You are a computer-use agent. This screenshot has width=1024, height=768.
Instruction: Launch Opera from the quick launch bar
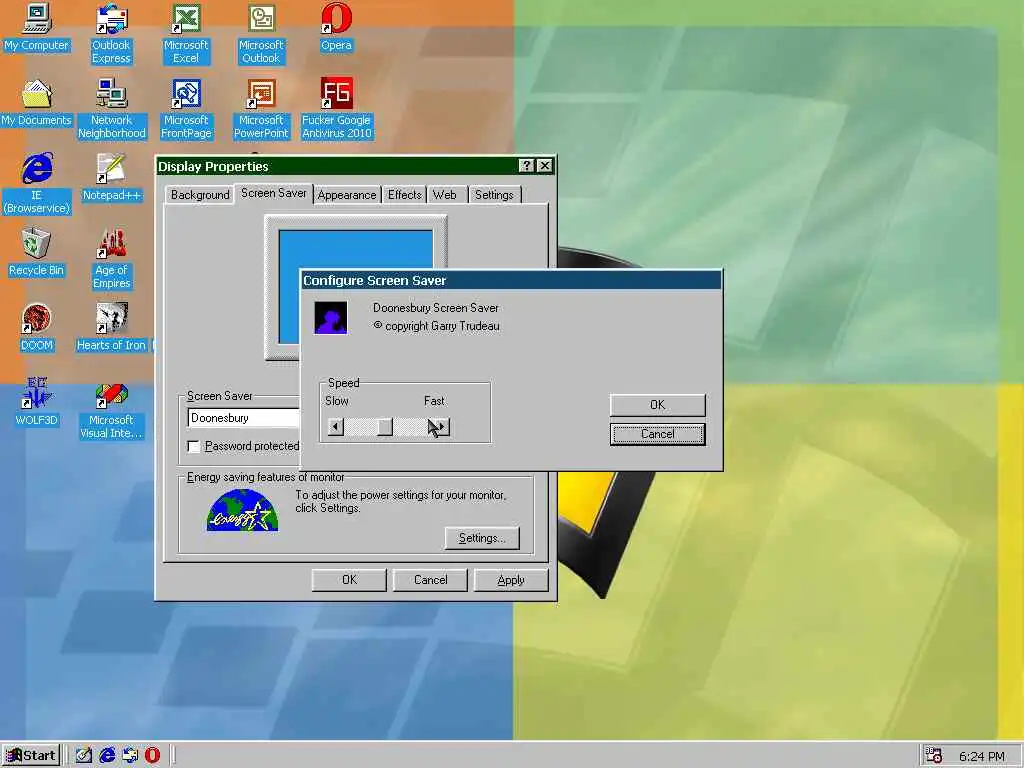pos(152,756)
